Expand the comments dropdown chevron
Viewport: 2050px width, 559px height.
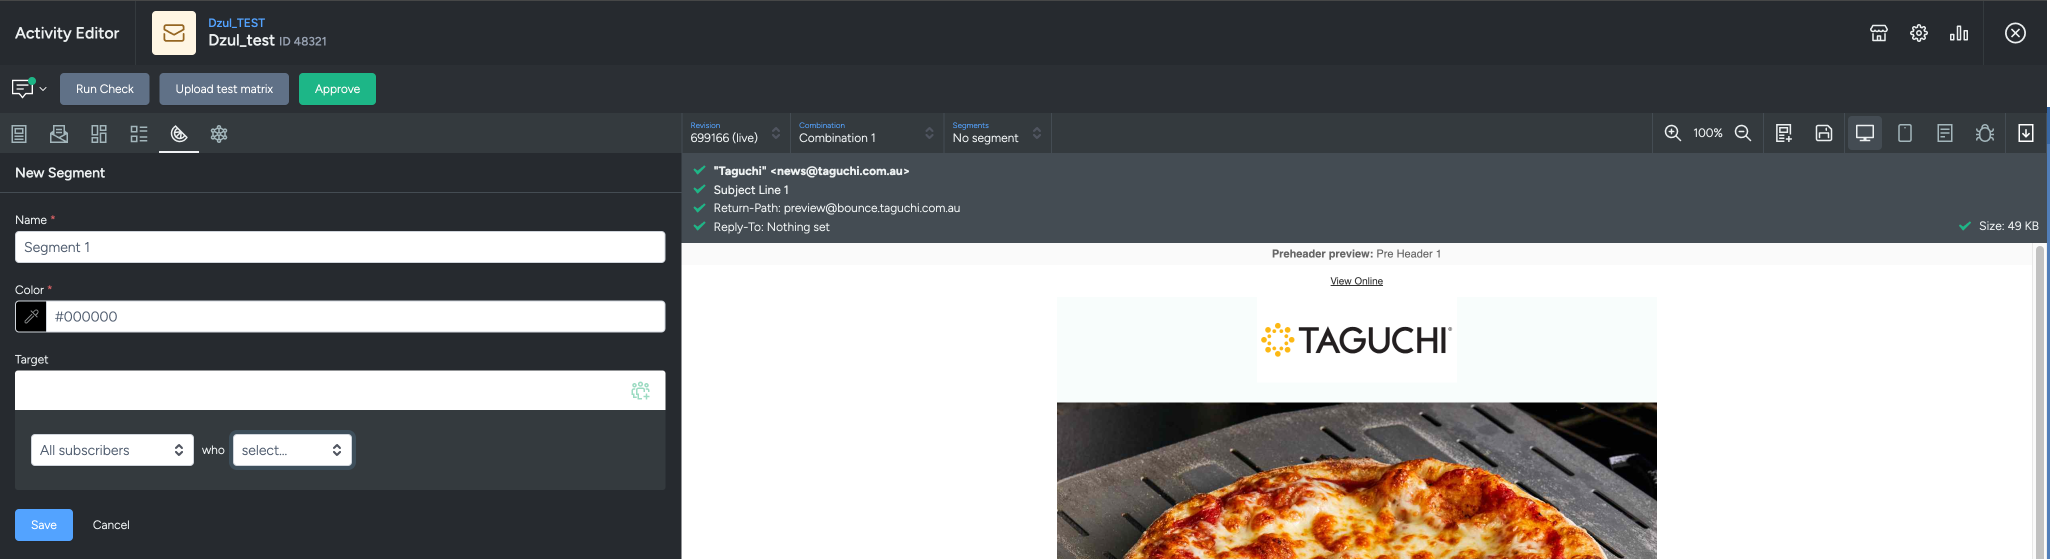point(43,89)
